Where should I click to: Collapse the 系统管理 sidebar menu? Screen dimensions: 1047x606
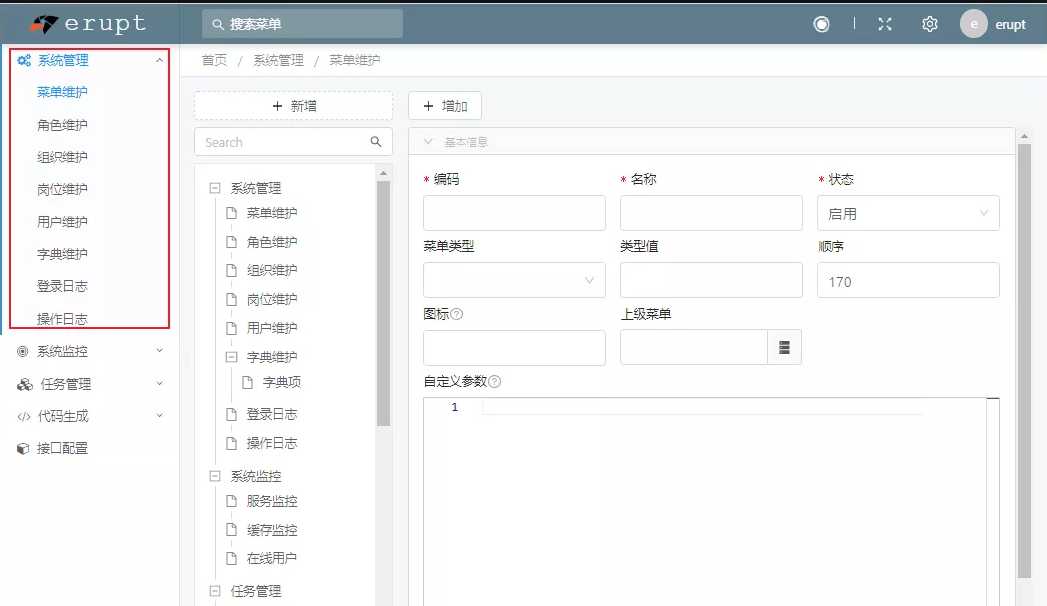(x=159, y=60)
